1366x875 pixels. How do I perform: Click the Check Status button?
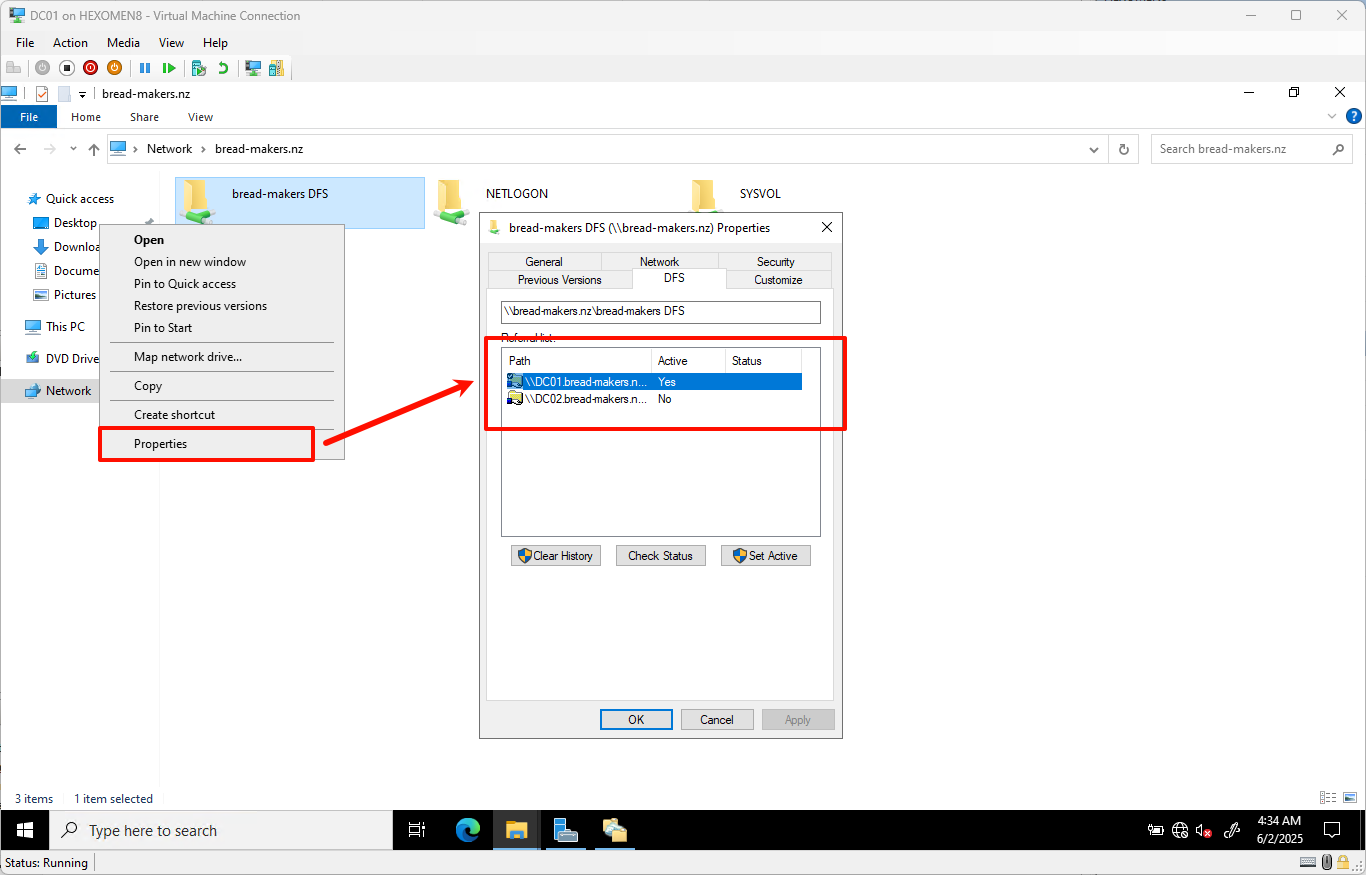[660, 555]
